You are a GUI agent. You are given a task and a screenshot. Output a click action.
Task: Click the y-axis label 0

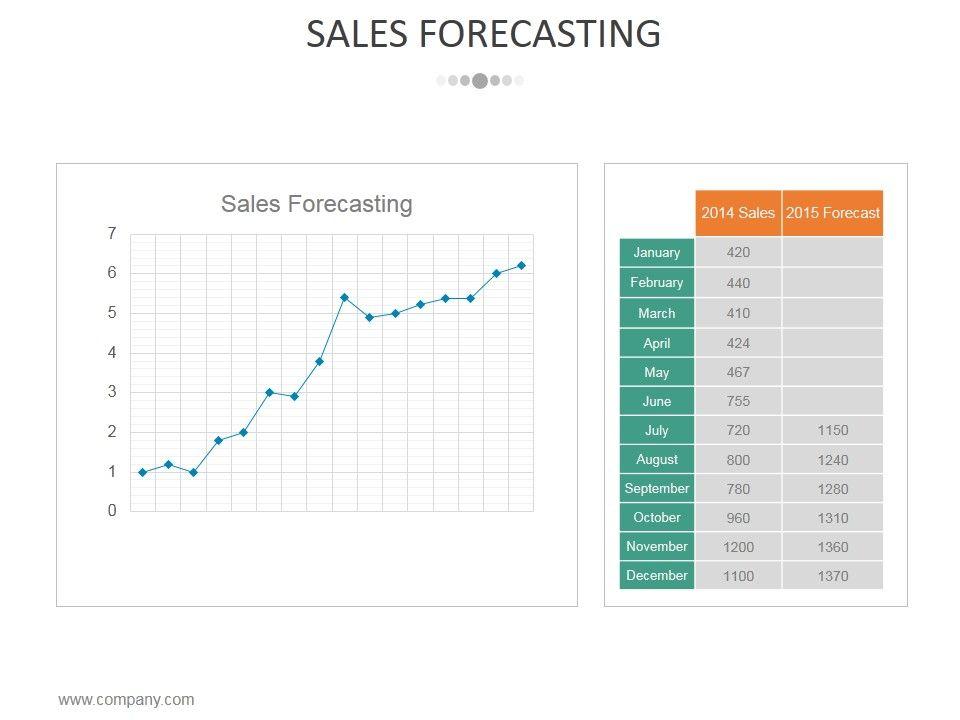click(x=112, y=511)
